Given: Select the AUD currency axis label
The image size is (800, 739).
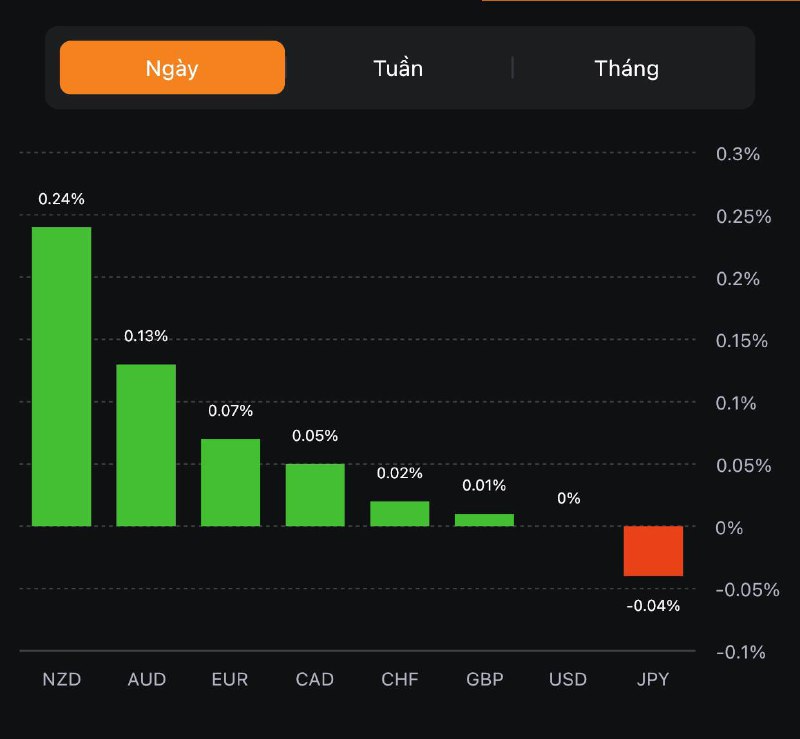Looking at the screenshot, I should [147, 680].
